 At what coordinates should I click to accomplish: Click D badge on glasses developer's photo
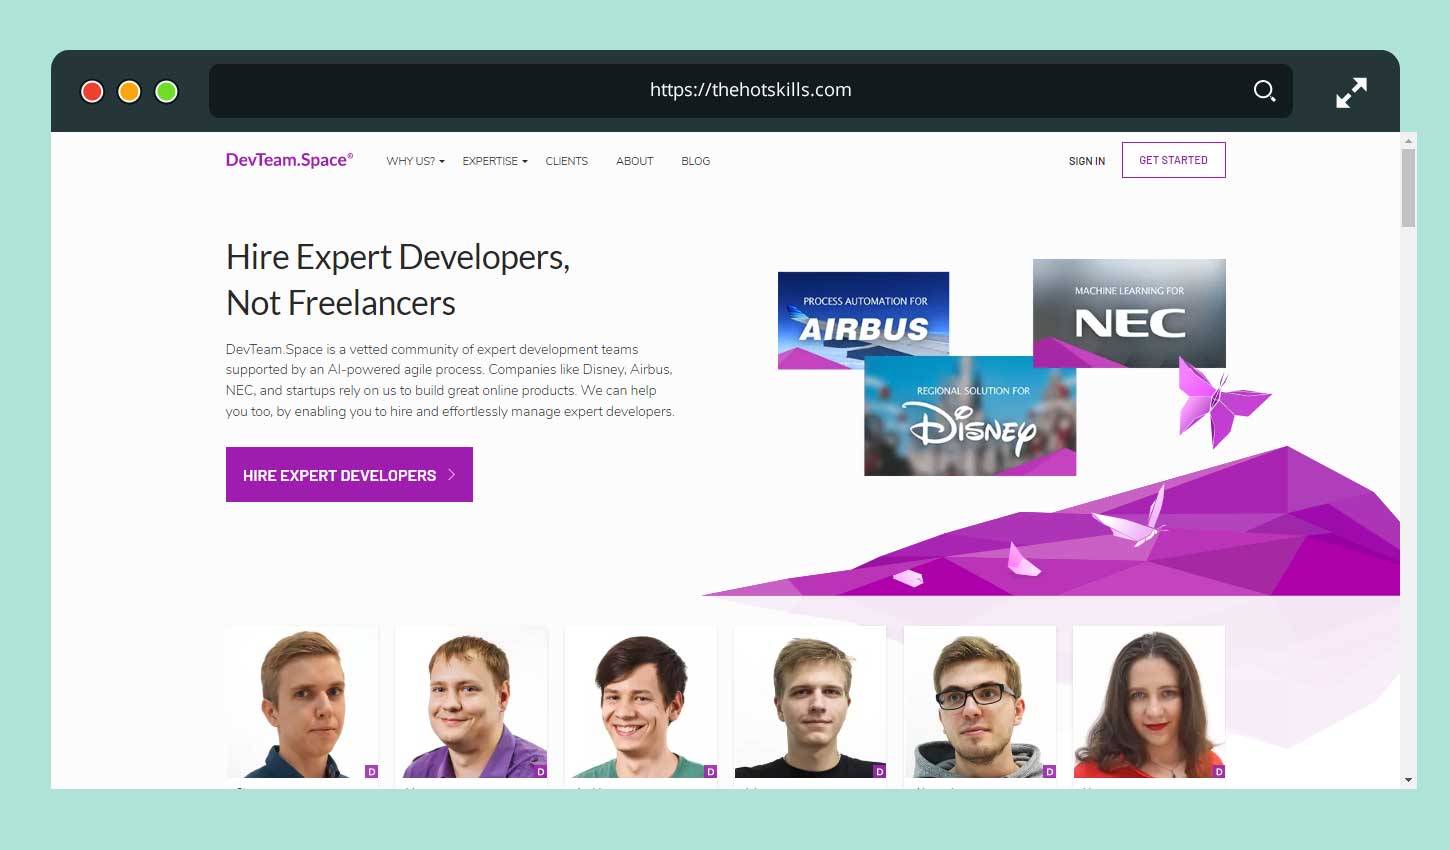pyautogui.click(x=1050, y=771)
